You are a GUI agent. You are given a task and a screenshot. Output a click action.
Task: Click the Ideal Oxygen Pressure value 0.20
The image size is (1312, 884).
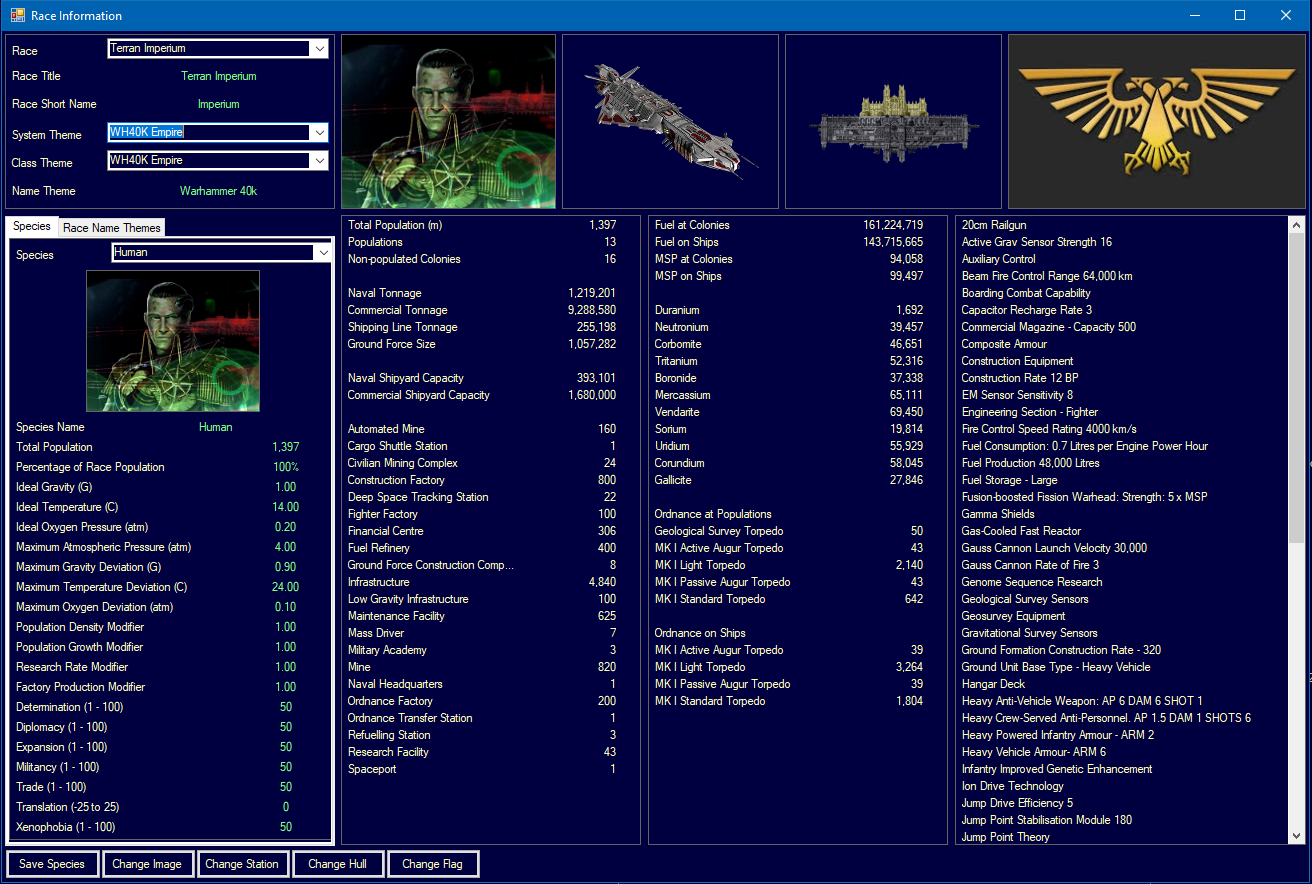[286, 527]
